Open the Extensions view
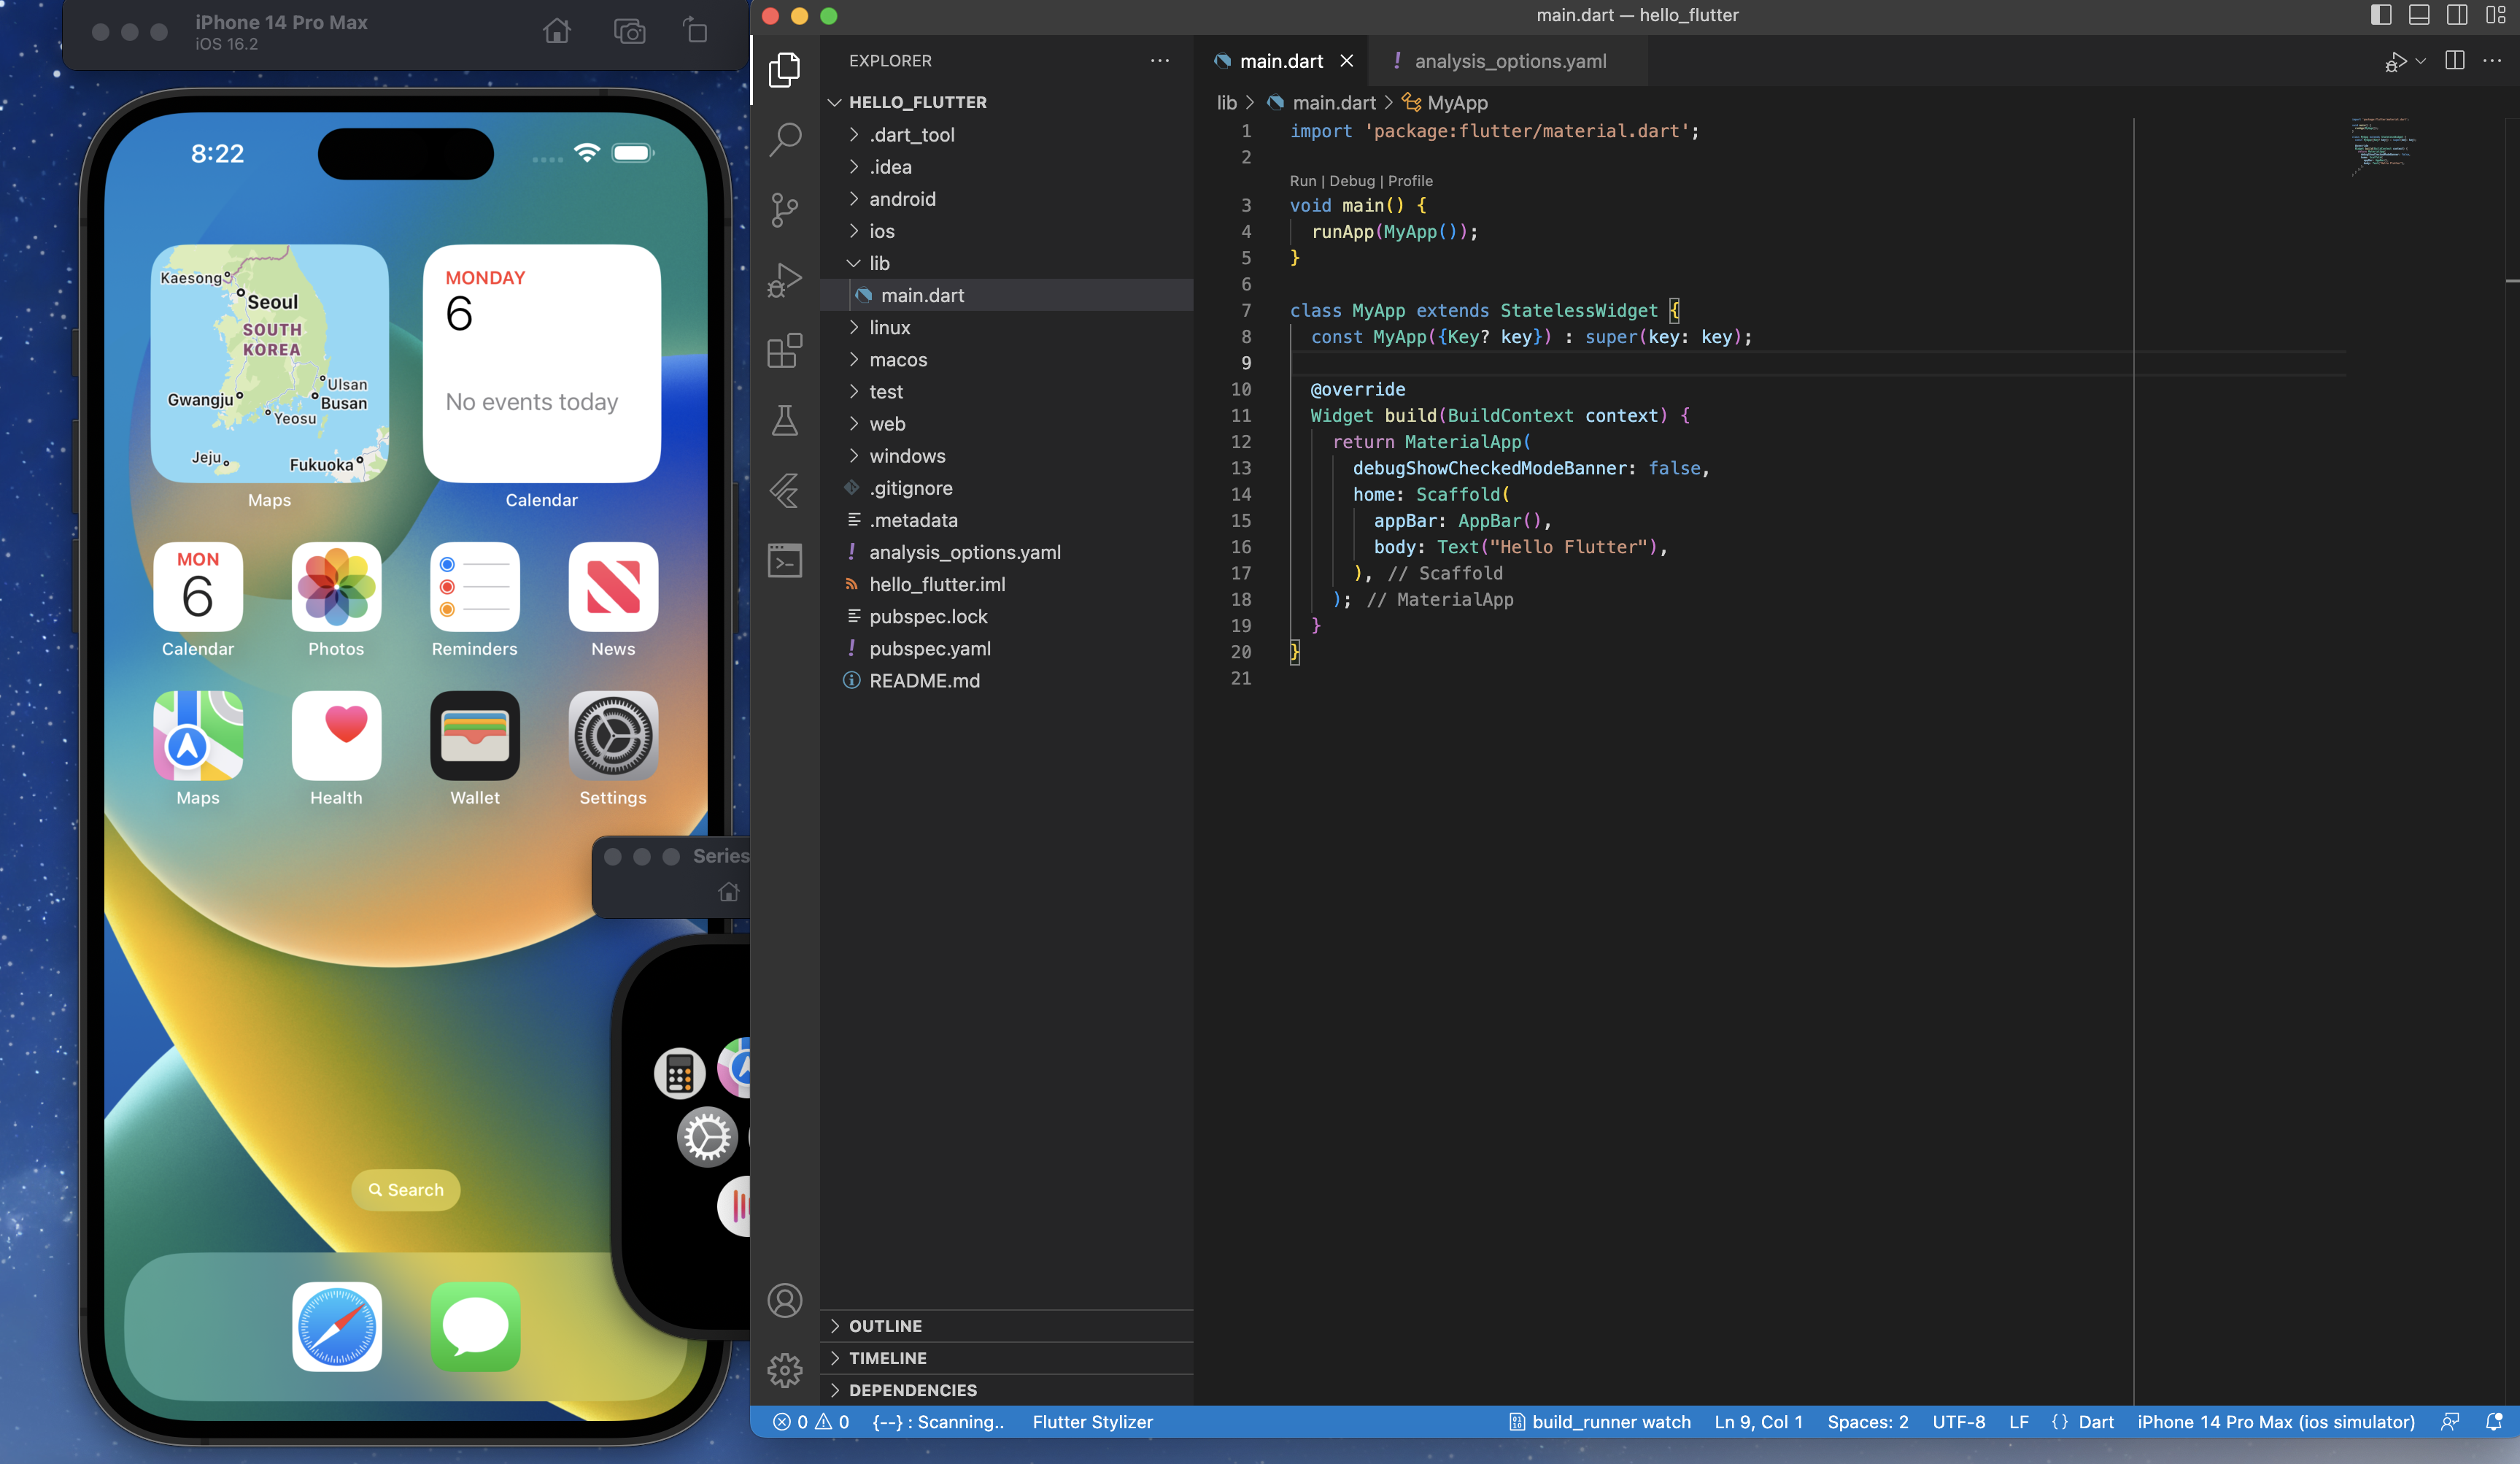The height and width of the screenshot is (1464, 2520). click(x=785, y=350)
